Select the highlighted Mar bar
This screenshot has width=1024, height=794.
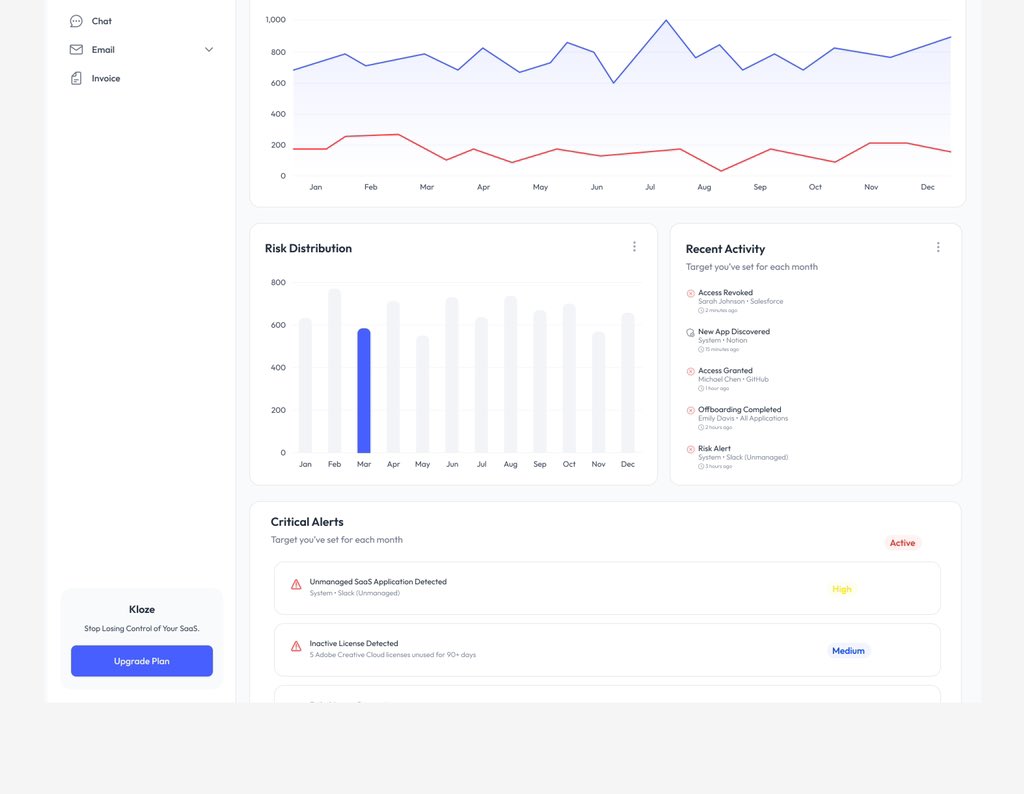point(364,390)
